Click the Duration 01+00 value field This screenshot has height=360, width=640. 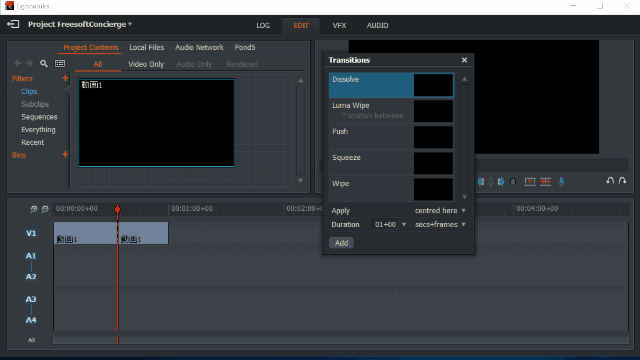point(385,224)
